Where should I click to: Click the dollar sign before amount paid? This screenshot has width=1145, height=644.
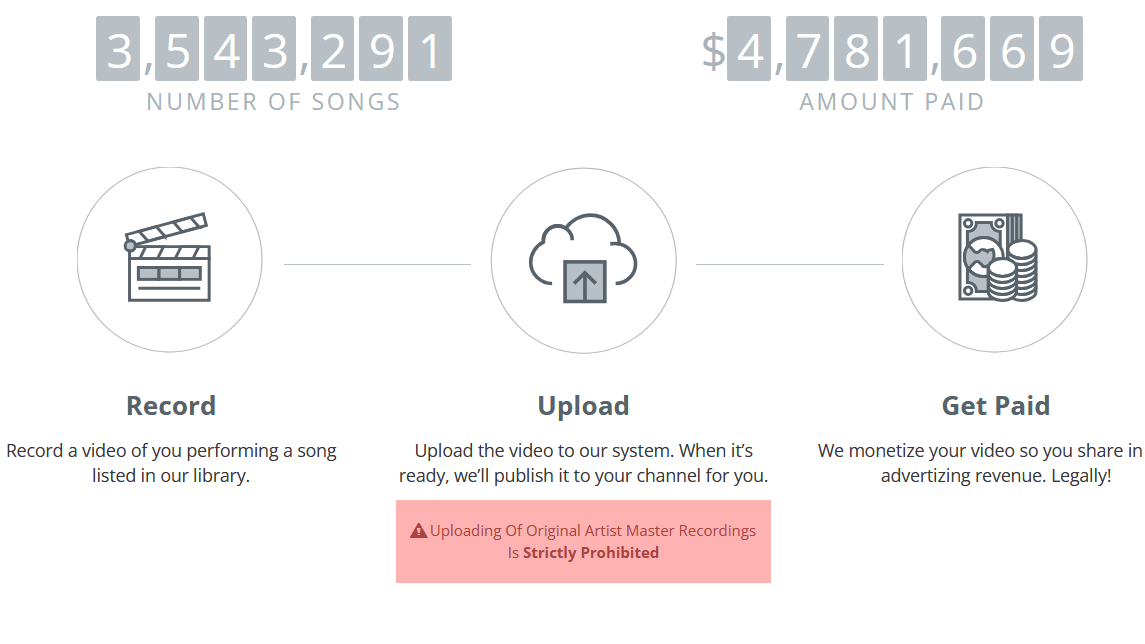click(713, 52)
